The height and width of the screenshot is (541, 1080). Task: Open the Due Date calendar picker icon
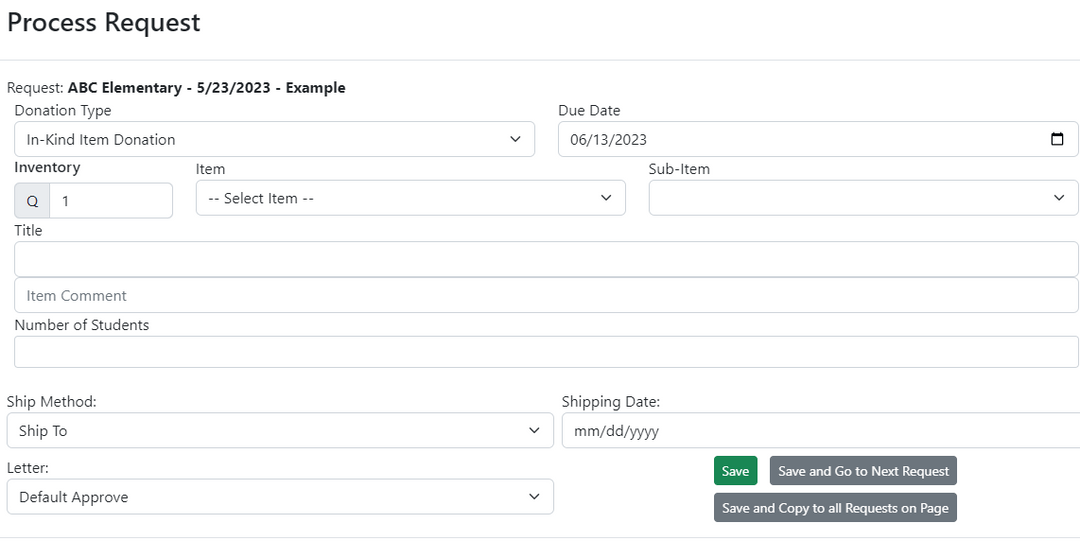[x=1057, y=140]
